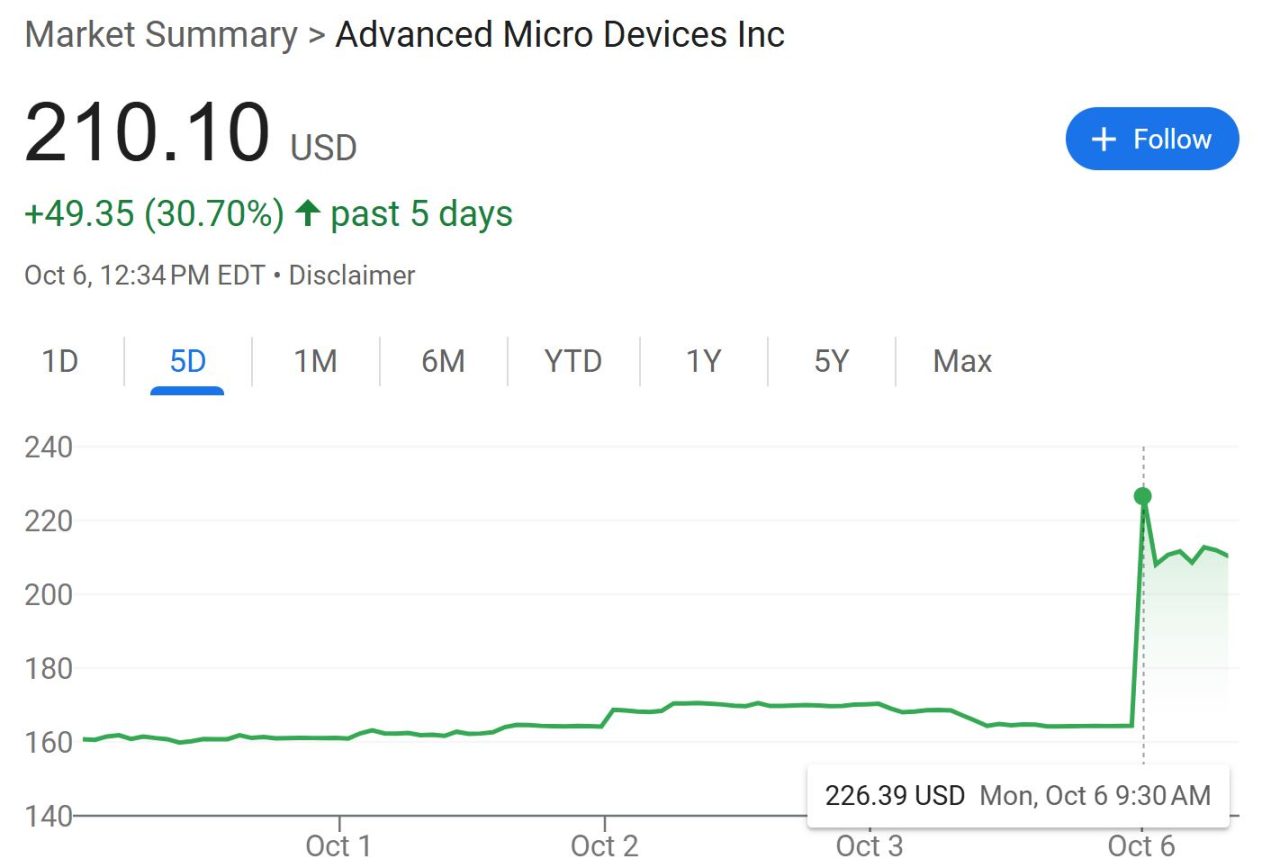Click the Follow button
This screenshot has height=868, width=1280.
click(x=1152, y=139)
